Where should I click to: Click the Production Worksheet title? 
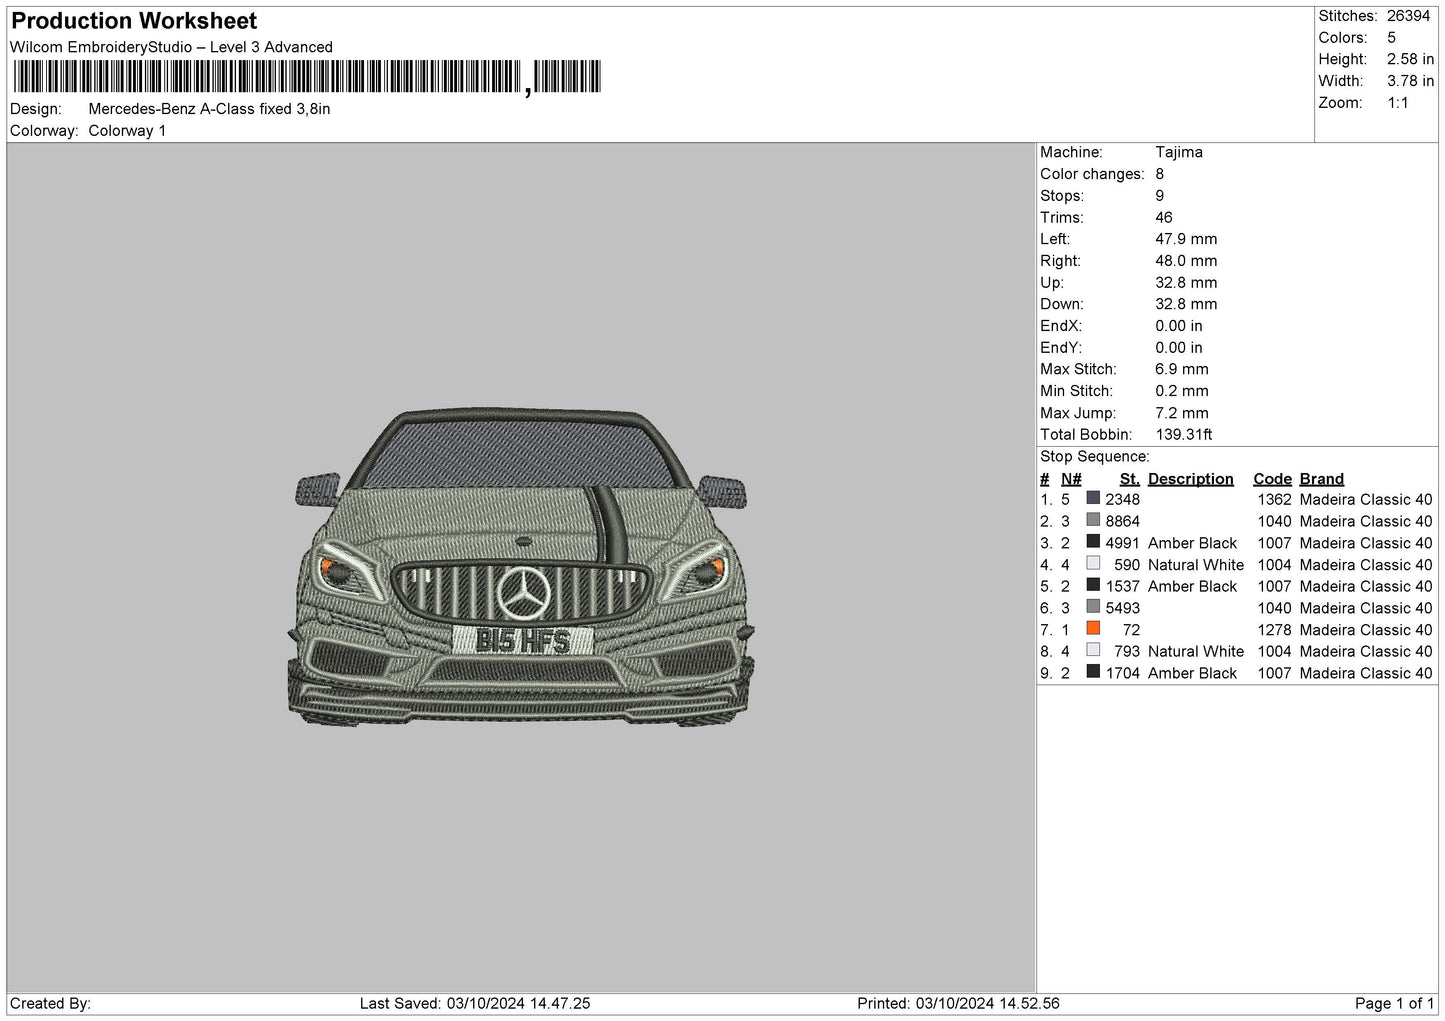click(x=134, y=21)
